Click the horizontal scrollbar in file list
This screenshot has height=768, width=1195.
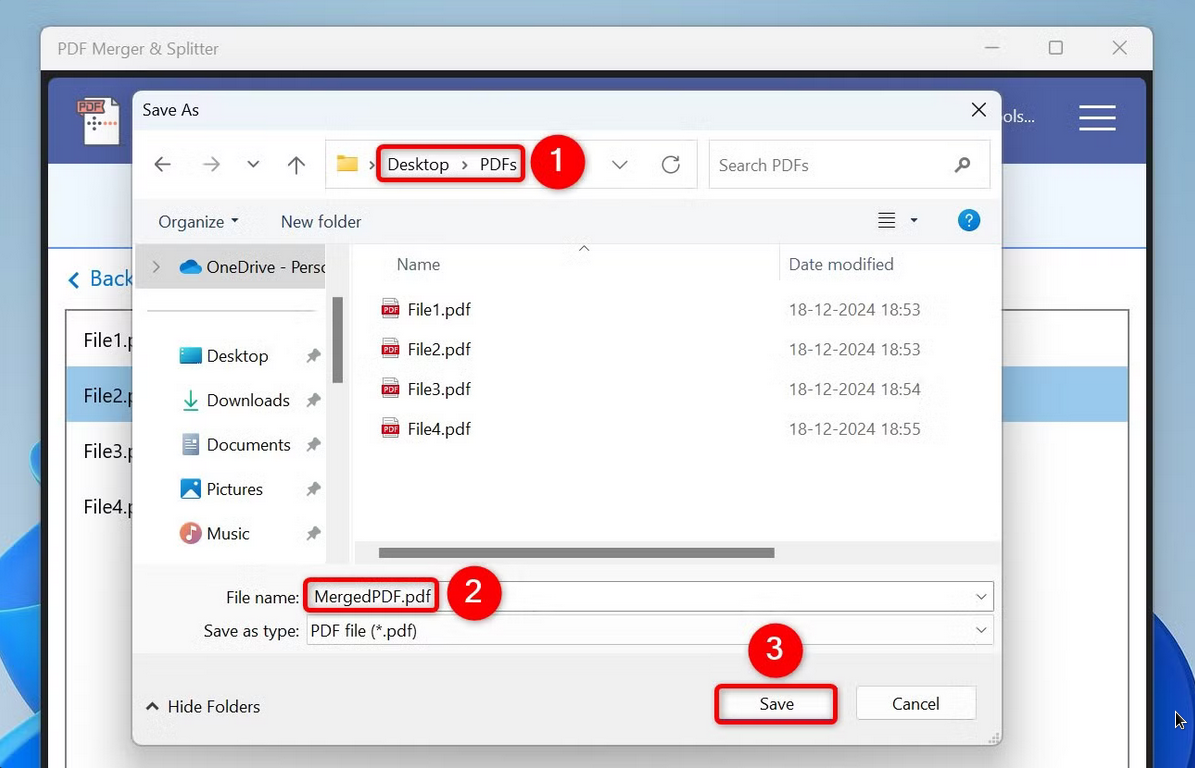click(576, 552)
